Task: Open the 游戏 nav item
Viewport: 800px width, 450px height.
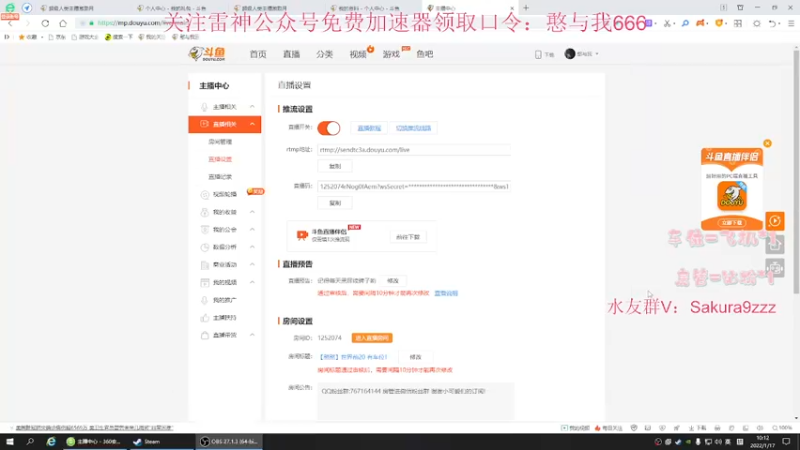Action: [391, 54]
